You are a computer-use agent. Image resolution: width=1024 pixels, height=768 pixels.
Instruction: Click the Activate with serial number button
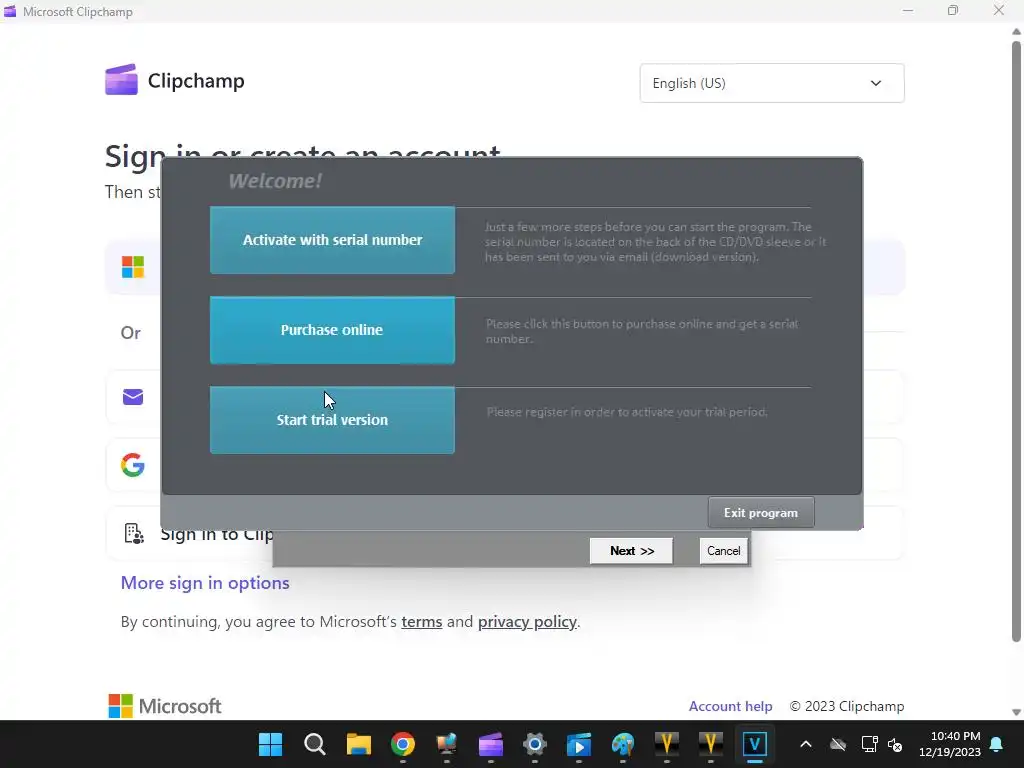click(x=332, y=240)
